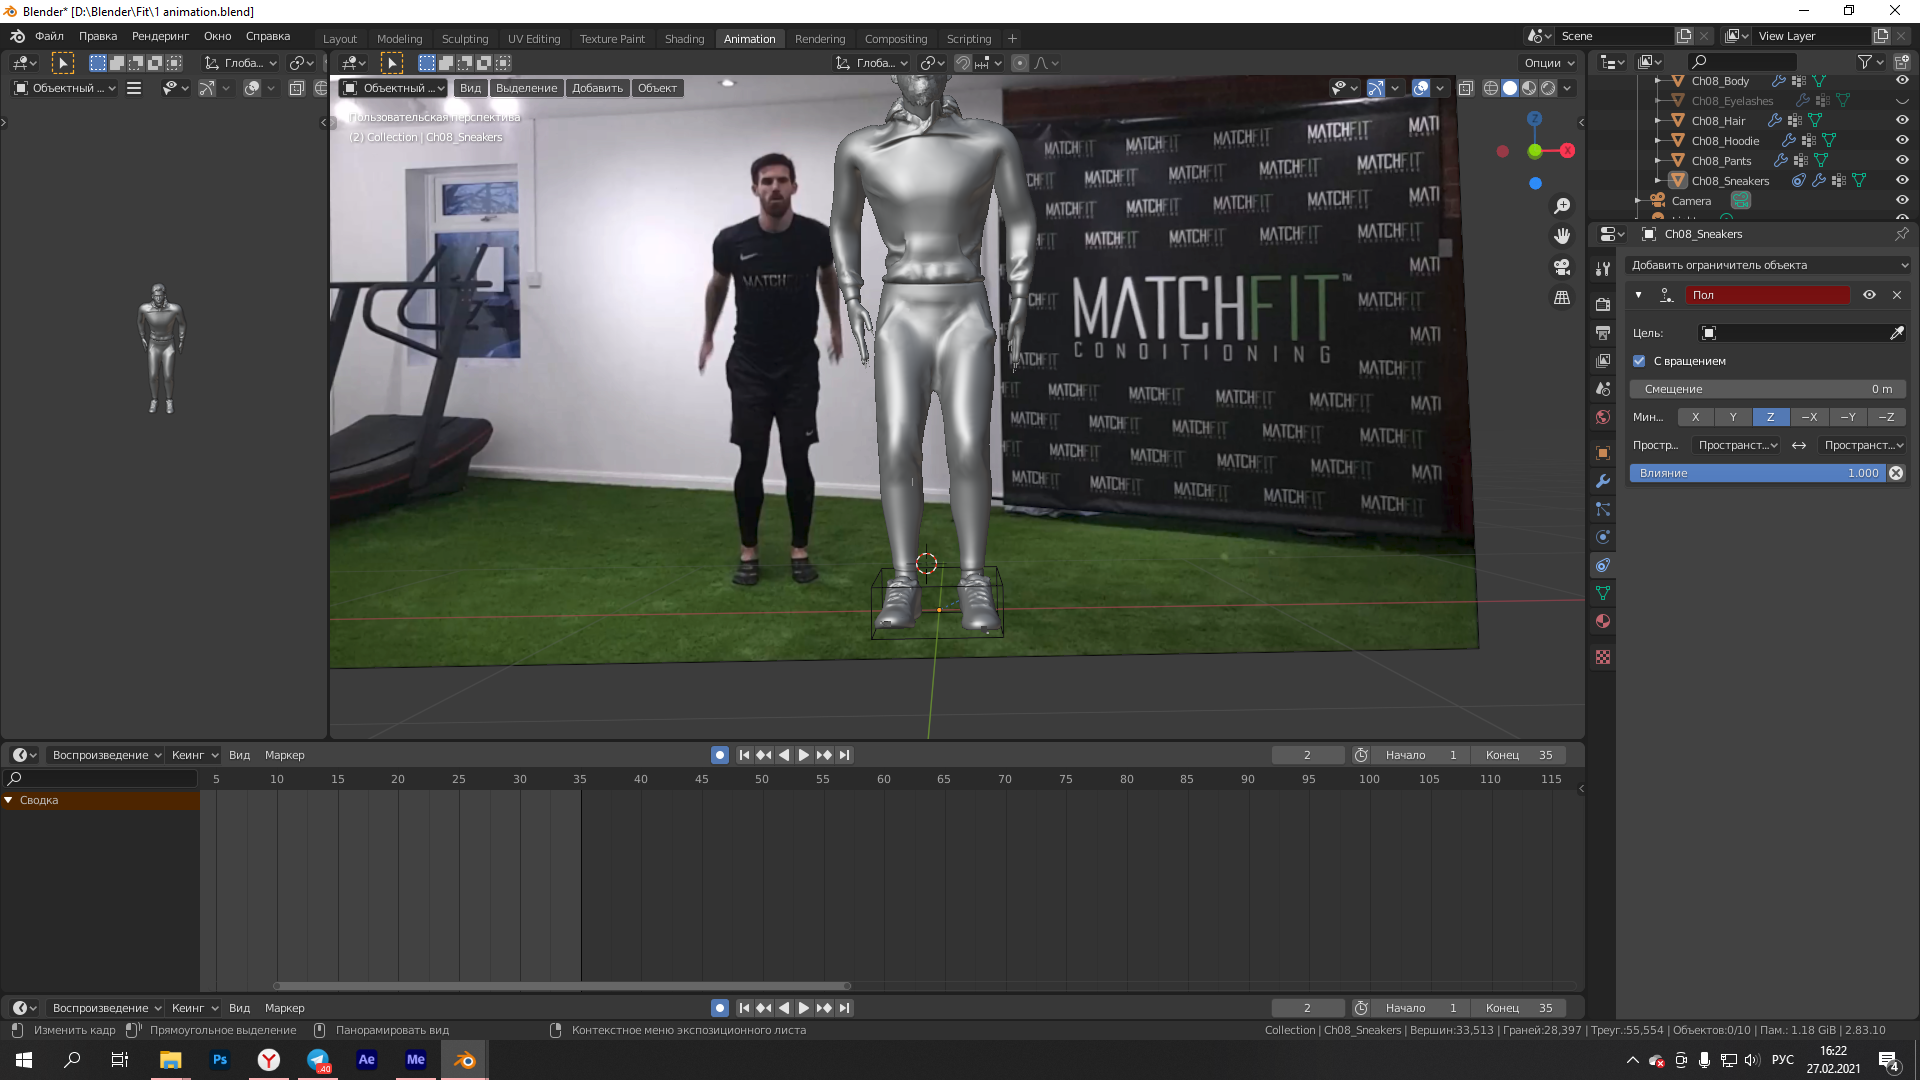Open the Scene properties tab
The width and height of the screenshot is (1920, 1080).
pos(1603,388)
